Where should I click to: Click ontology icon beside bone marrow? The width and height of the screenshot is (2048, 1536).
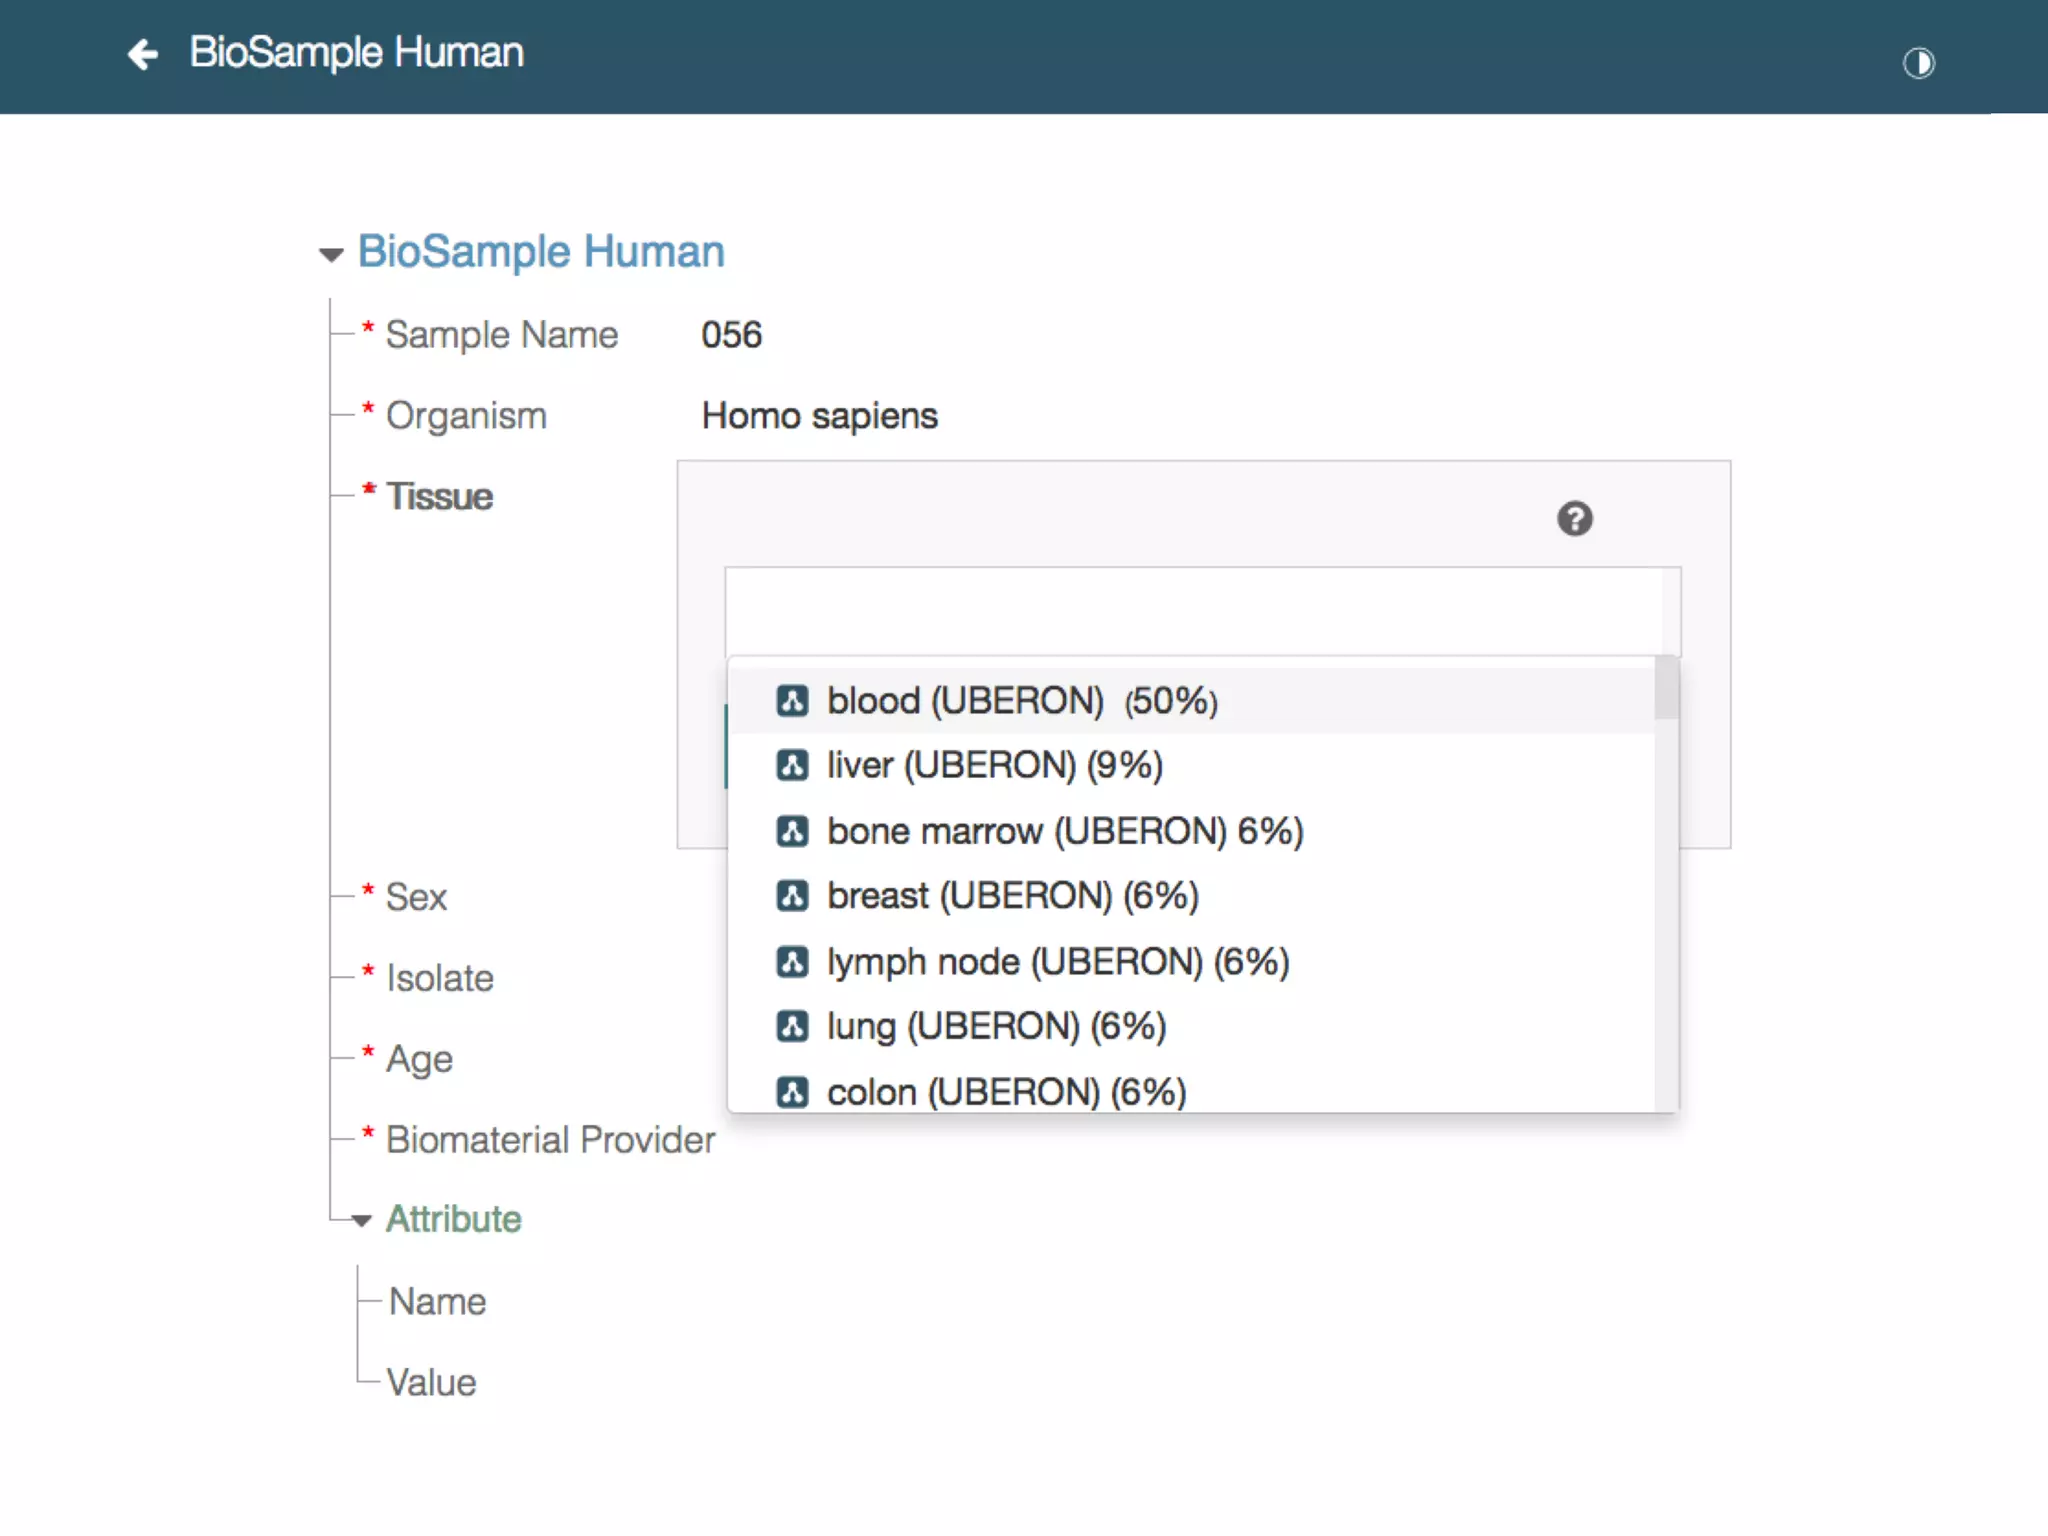click(792, 831)
